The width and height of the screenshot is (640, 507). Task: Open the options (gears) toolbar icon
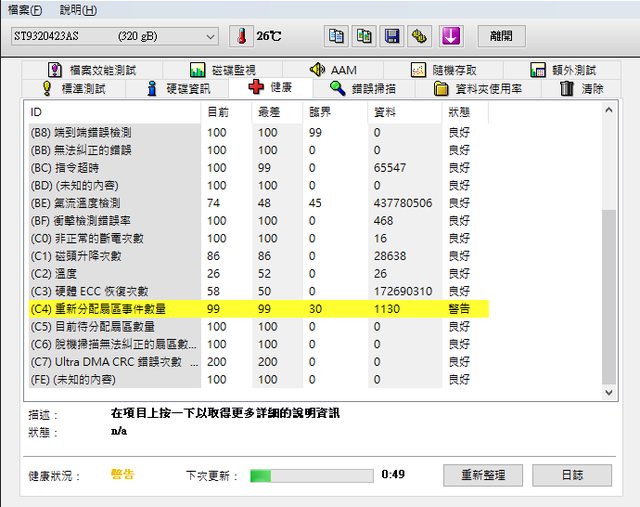point(421,36)
